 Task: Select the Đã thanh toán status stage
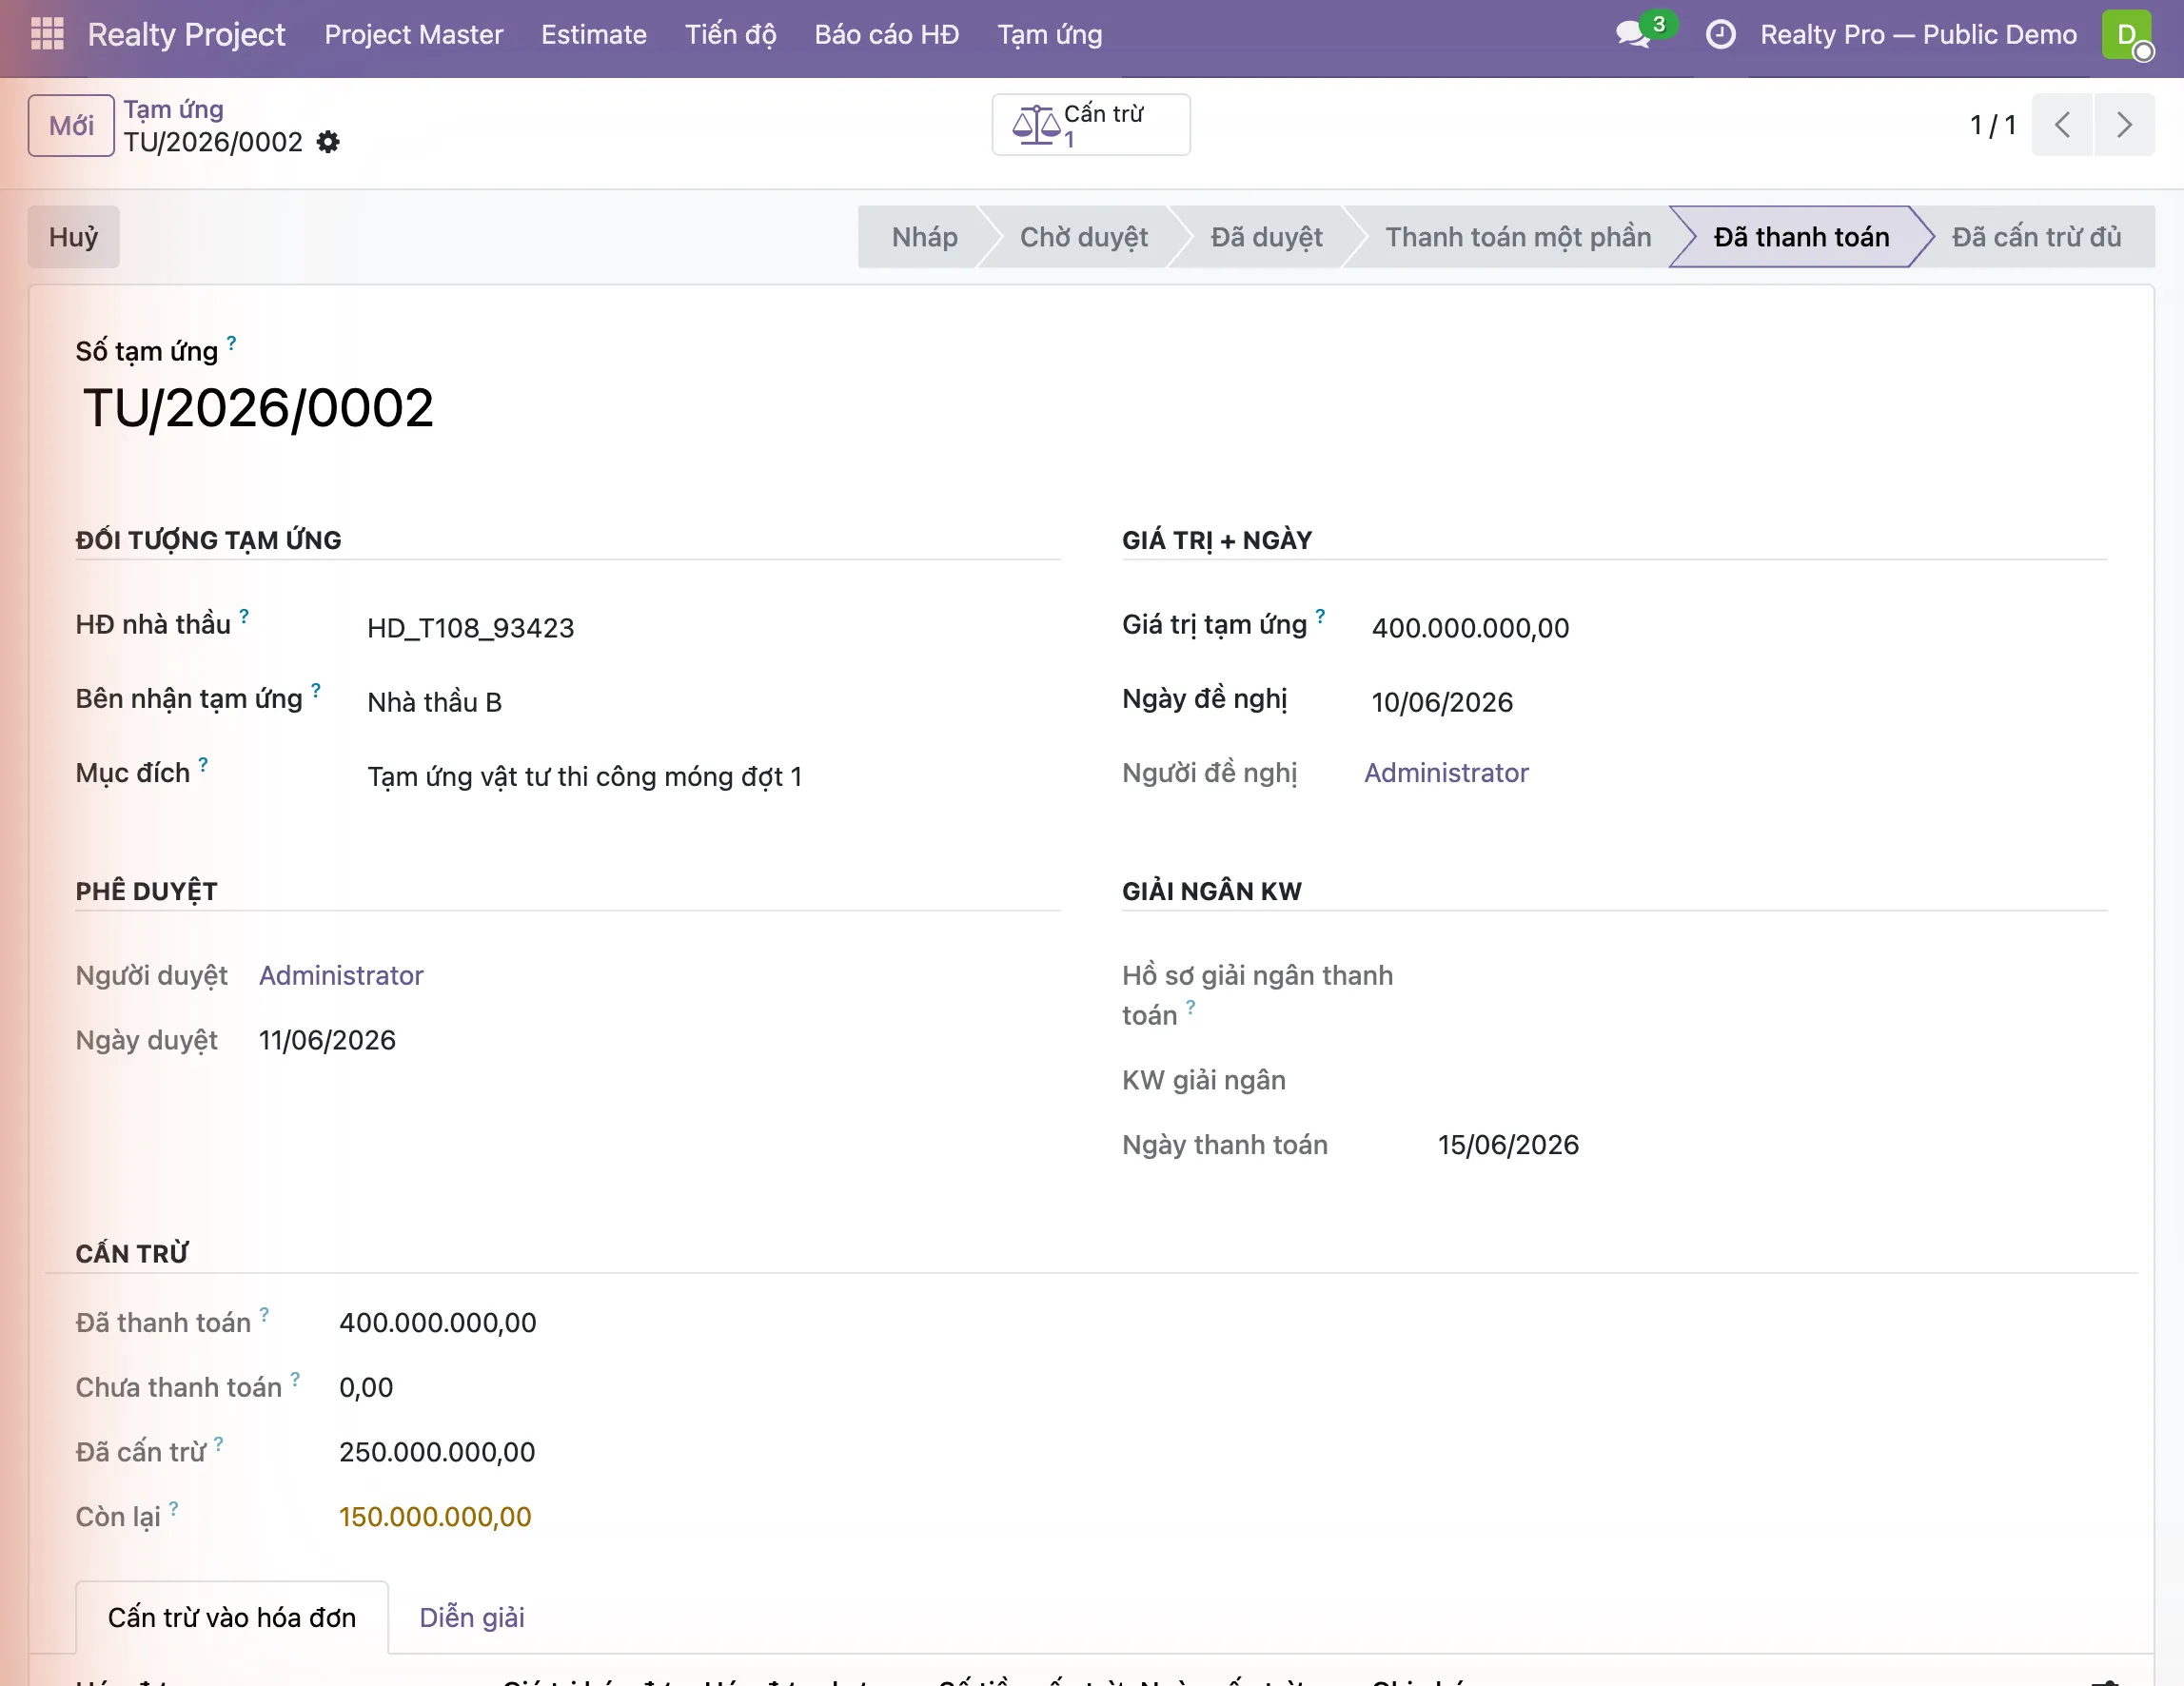(x=1801, y=237)
